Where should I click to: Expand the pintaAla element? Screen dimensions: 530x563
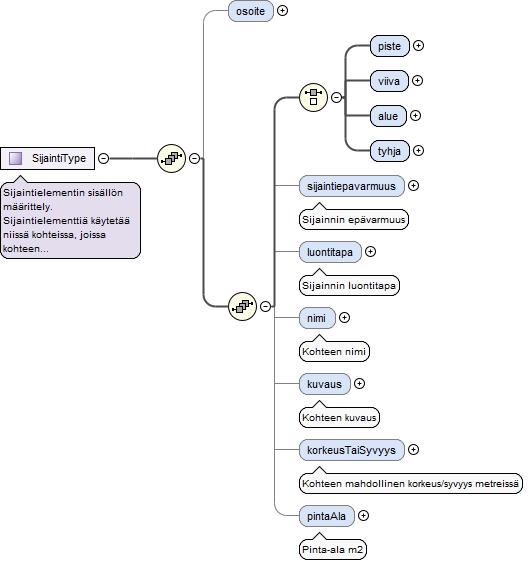point(364,516)
